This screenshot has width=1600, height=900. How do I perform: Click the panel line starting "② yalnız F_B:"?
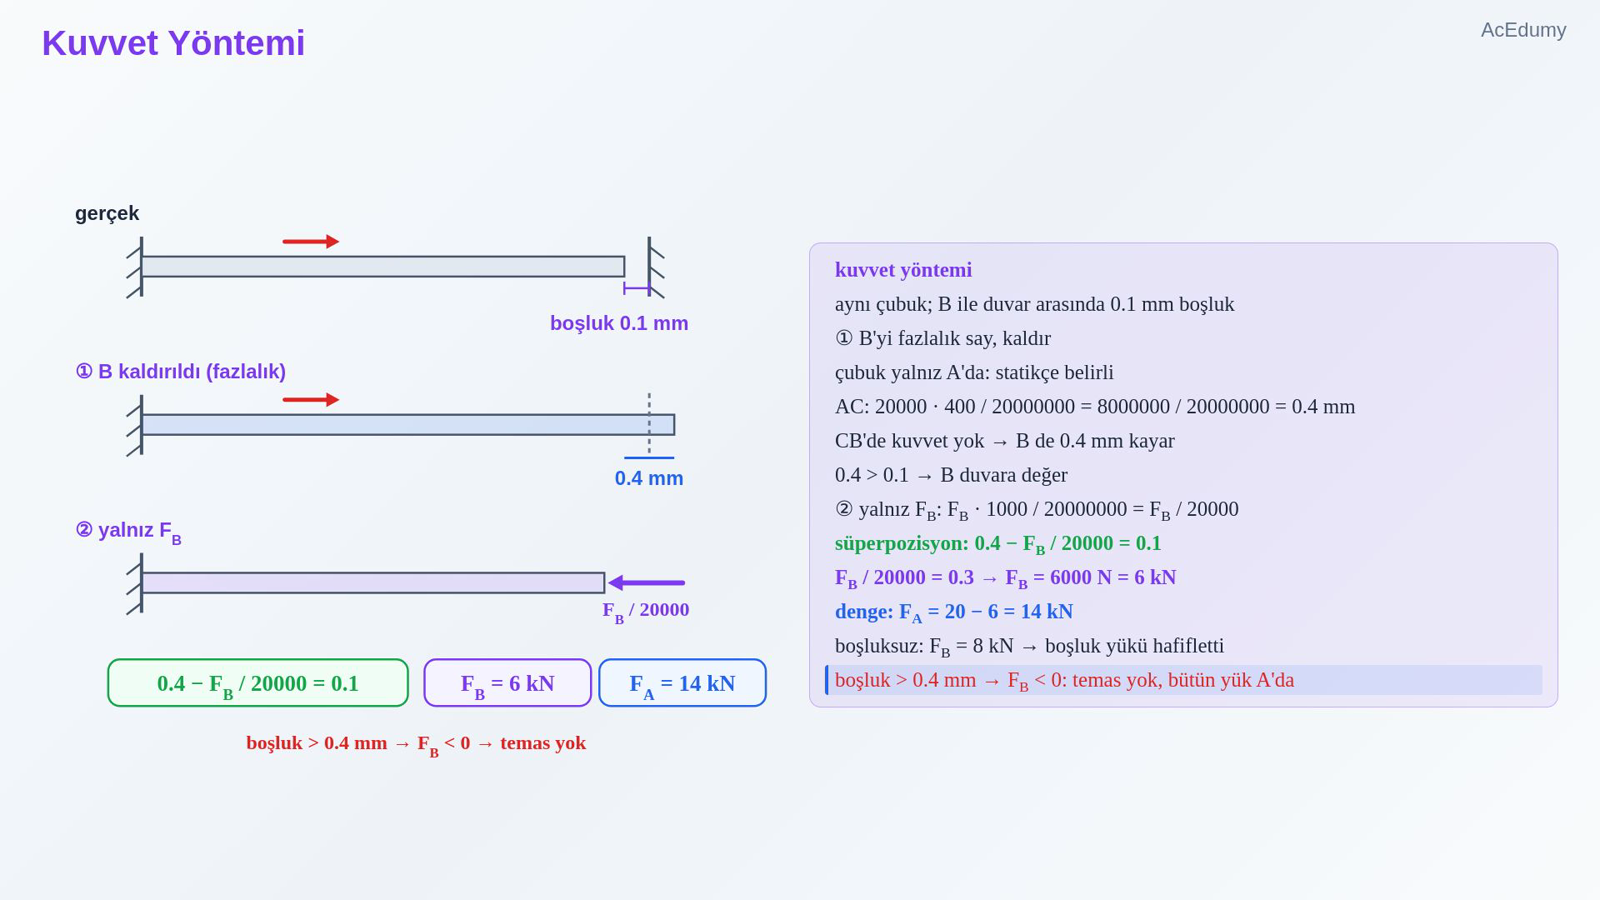pos(1037,510)
